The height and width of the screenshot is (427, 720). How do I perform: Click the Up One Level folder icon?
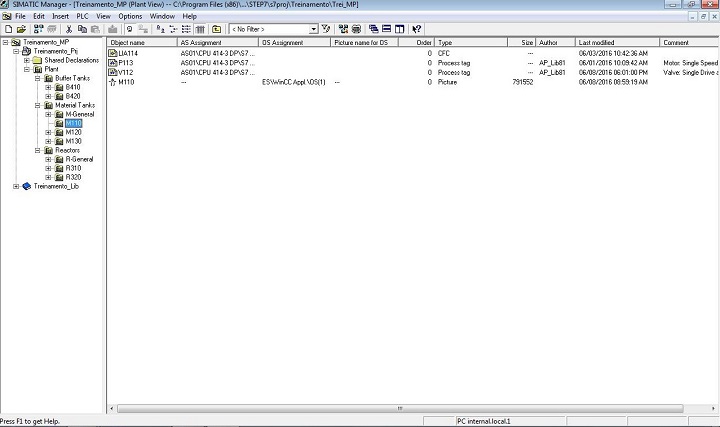click(x=216, y=29)
